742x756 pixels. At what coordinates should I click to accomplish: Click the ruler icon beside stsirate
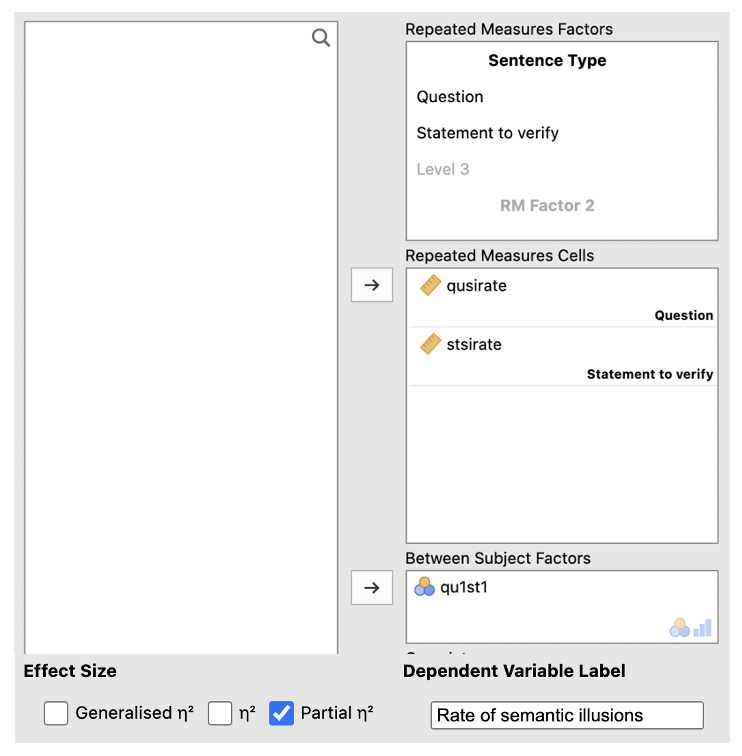point(431,345)
